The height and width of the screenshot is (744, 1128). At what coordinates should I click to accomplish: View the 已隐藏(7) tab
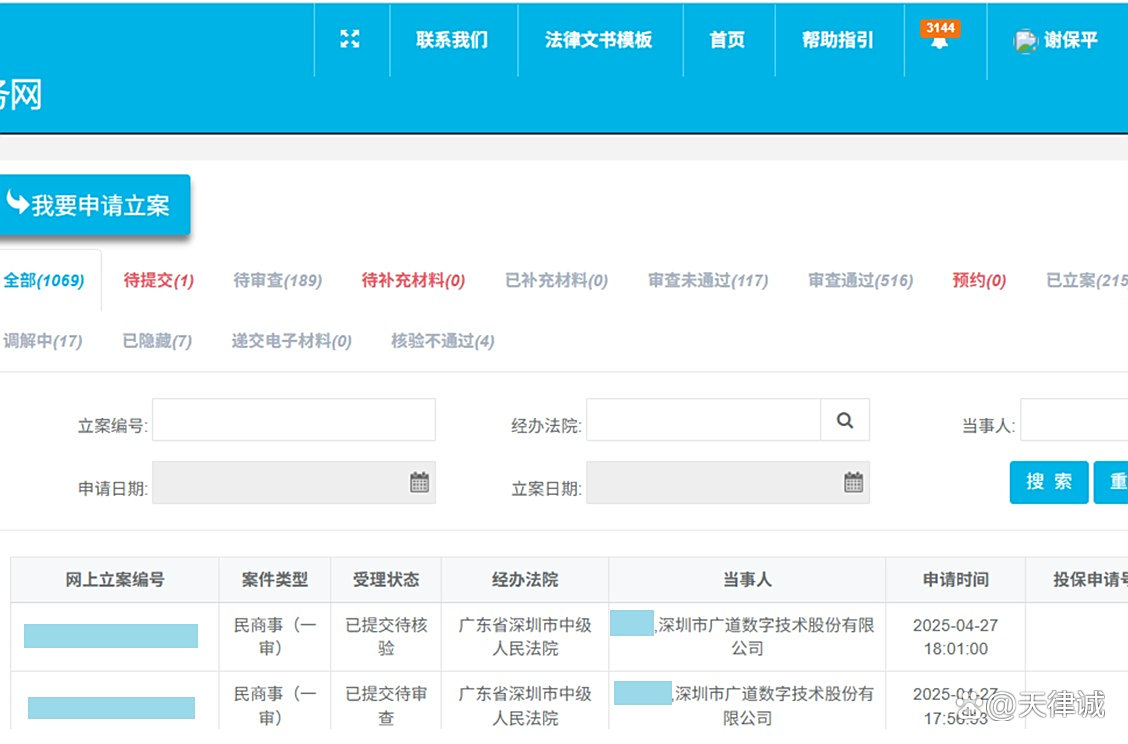tap(155, 341)
